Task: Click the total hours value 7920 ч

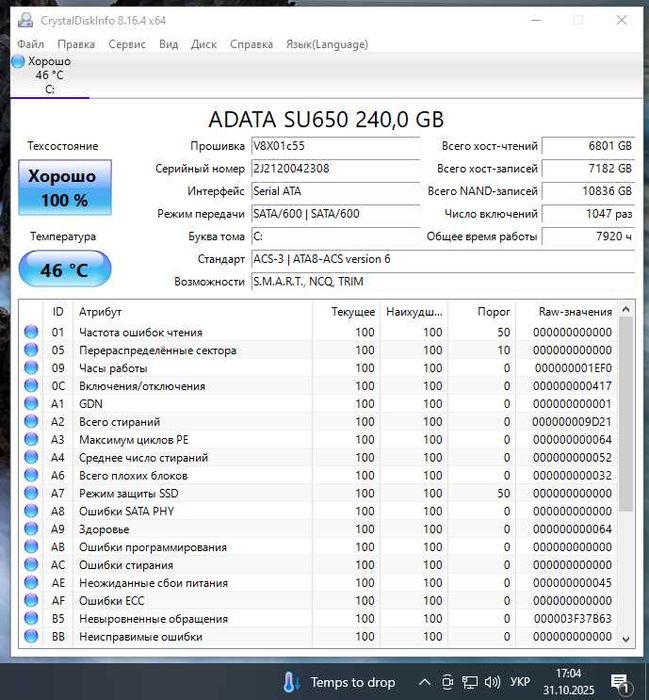Action: click(x=588, y=236)
